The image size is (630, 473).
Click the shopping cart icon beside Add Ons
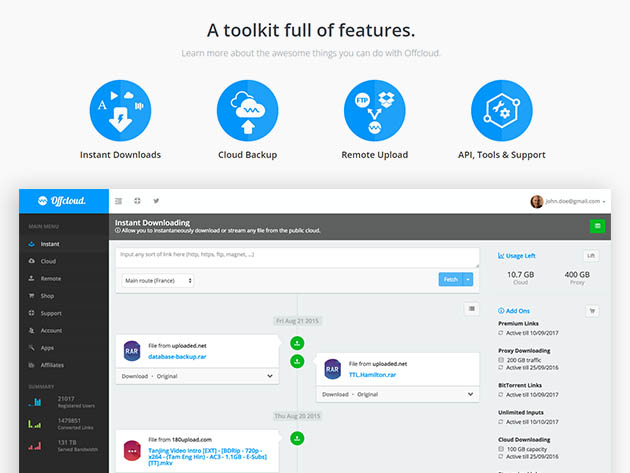[x=592, y=311]
